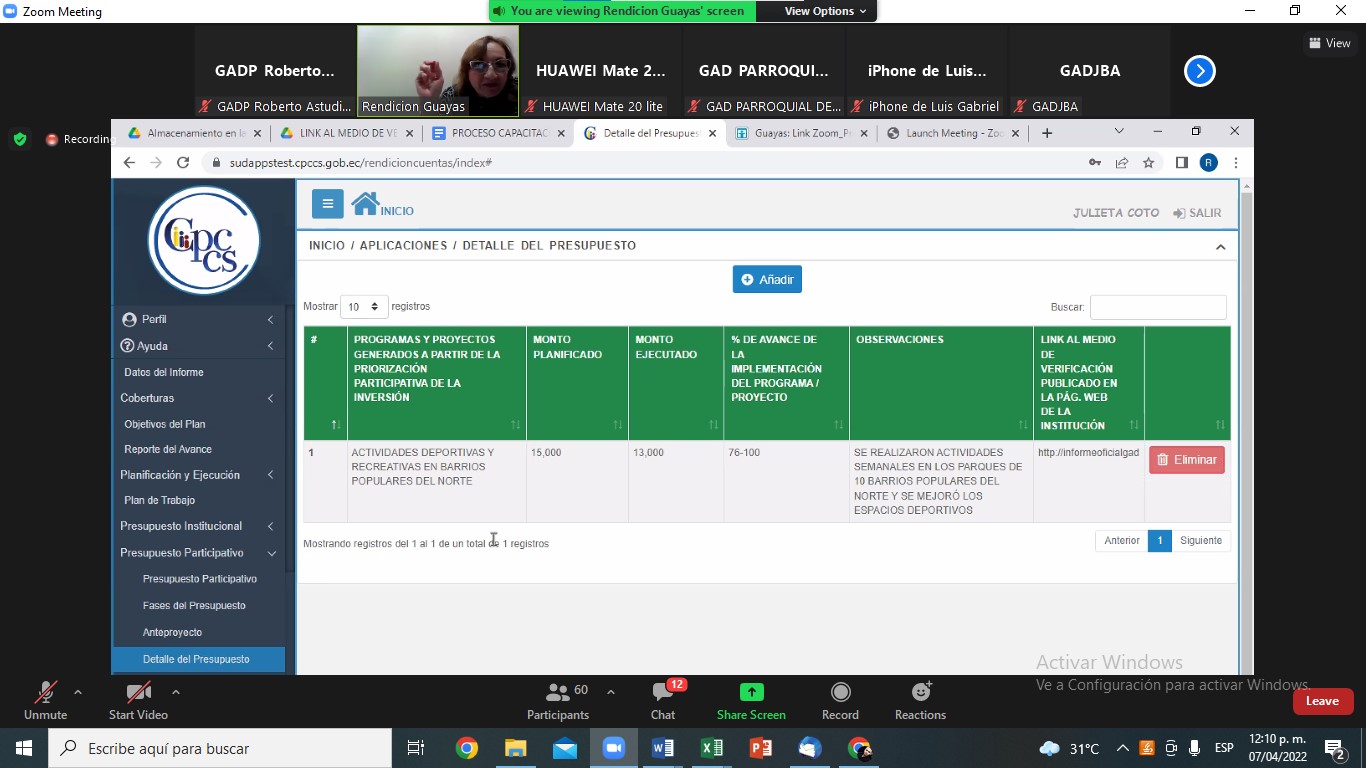
Task: Click the green Share Screen icon
Action: pyautogui.click(x=751, y=693)
